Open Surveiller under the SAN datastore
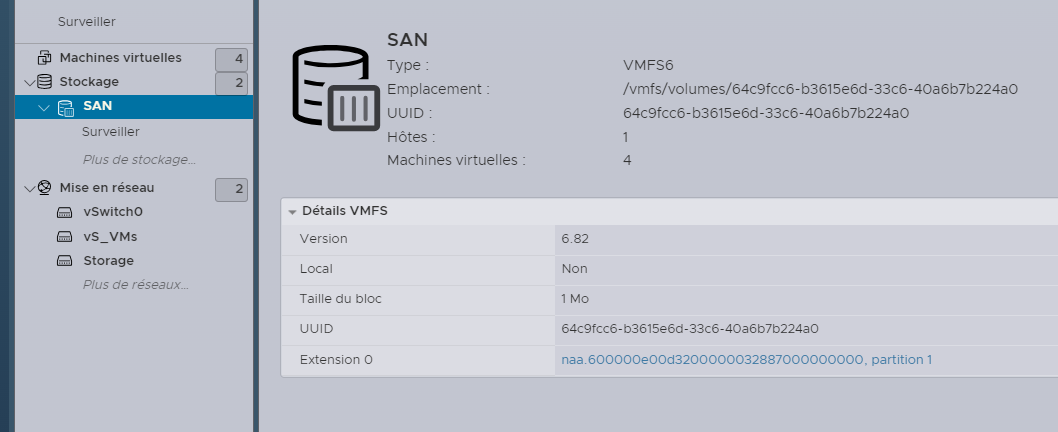The image size is (1058, 432). pyautogui.click(x=110, y=132)
